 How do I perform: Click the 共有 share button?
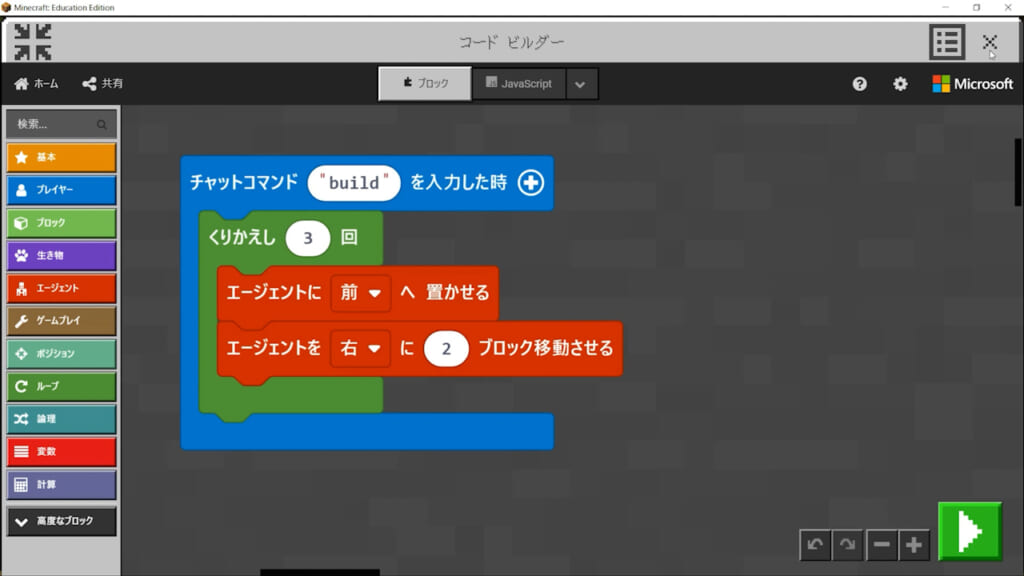tap(103, 84)
